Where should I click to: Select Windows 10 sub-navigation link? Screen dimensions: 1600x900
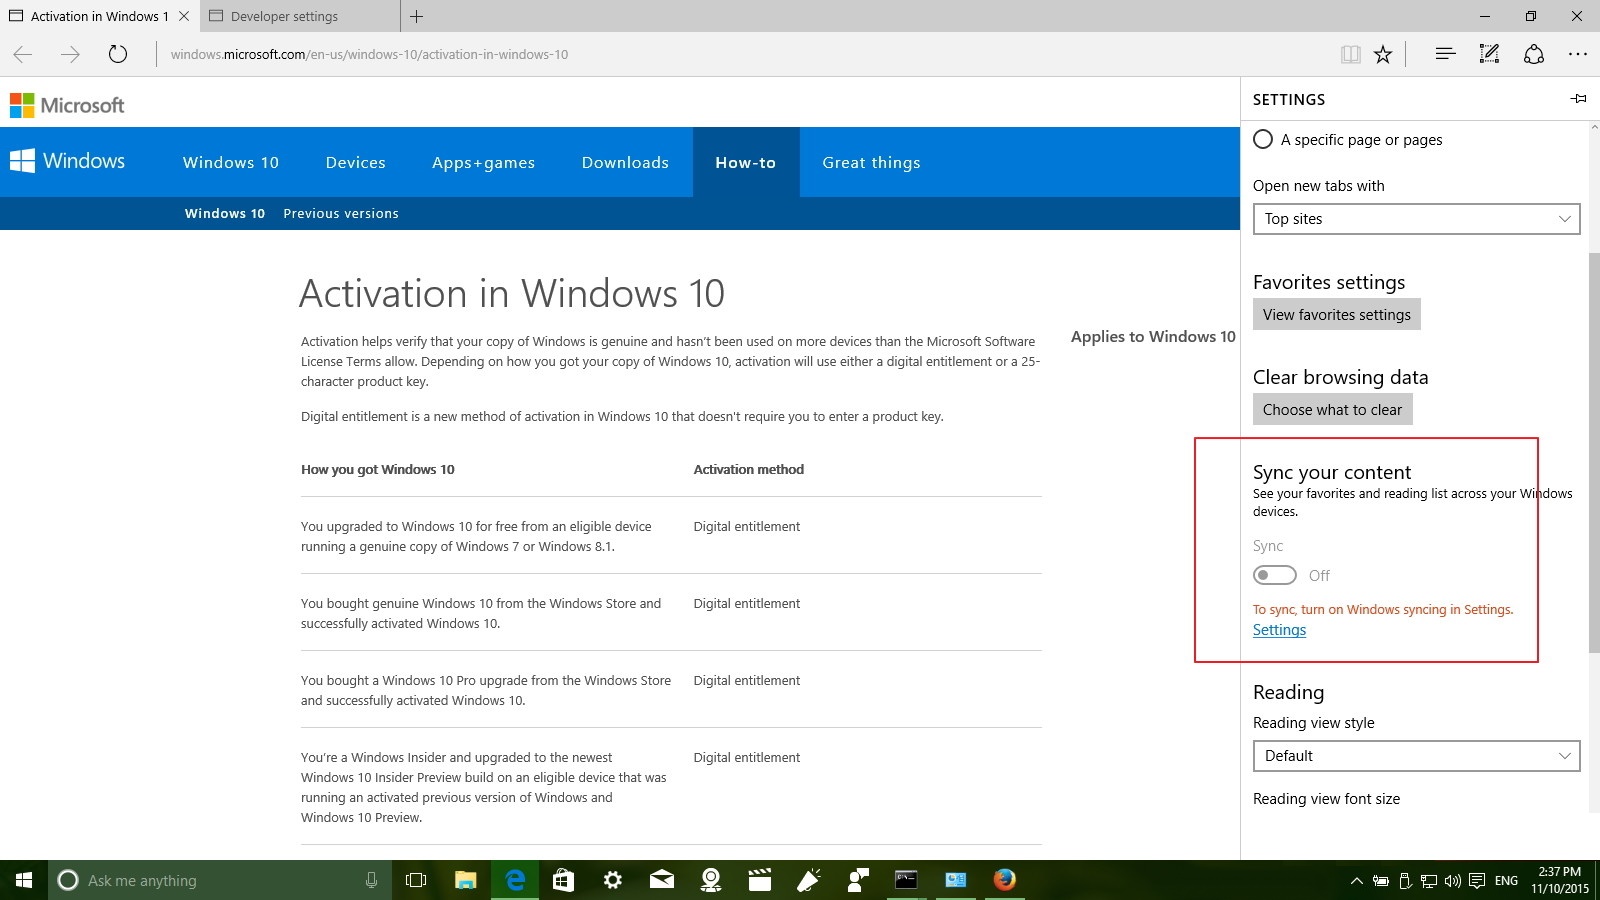(x=225, y=213)
